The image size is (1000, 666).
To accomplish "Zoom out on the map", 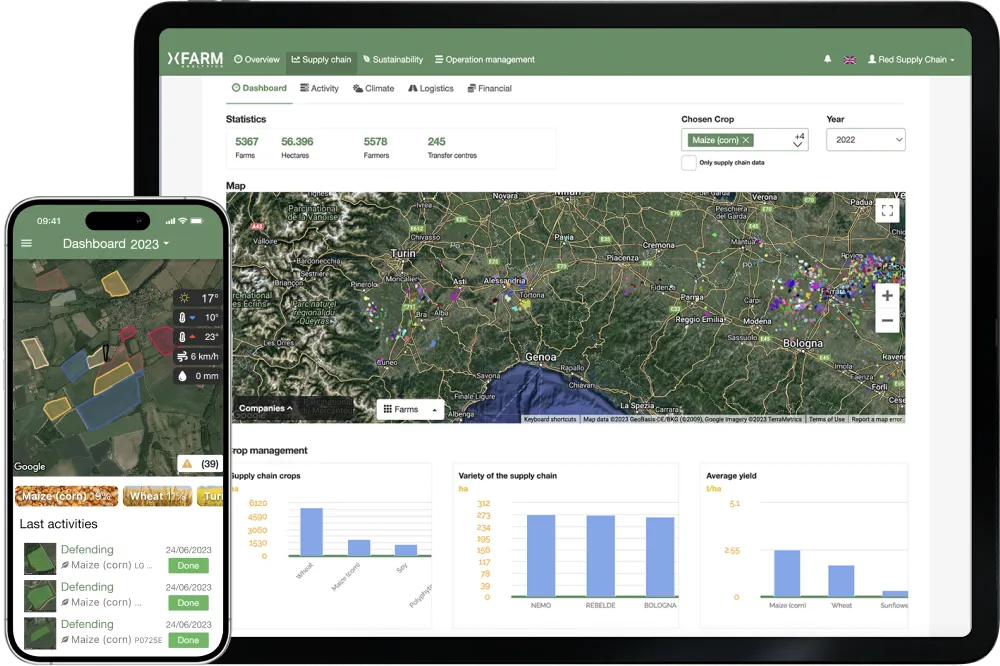I will [x=887, y=320].
